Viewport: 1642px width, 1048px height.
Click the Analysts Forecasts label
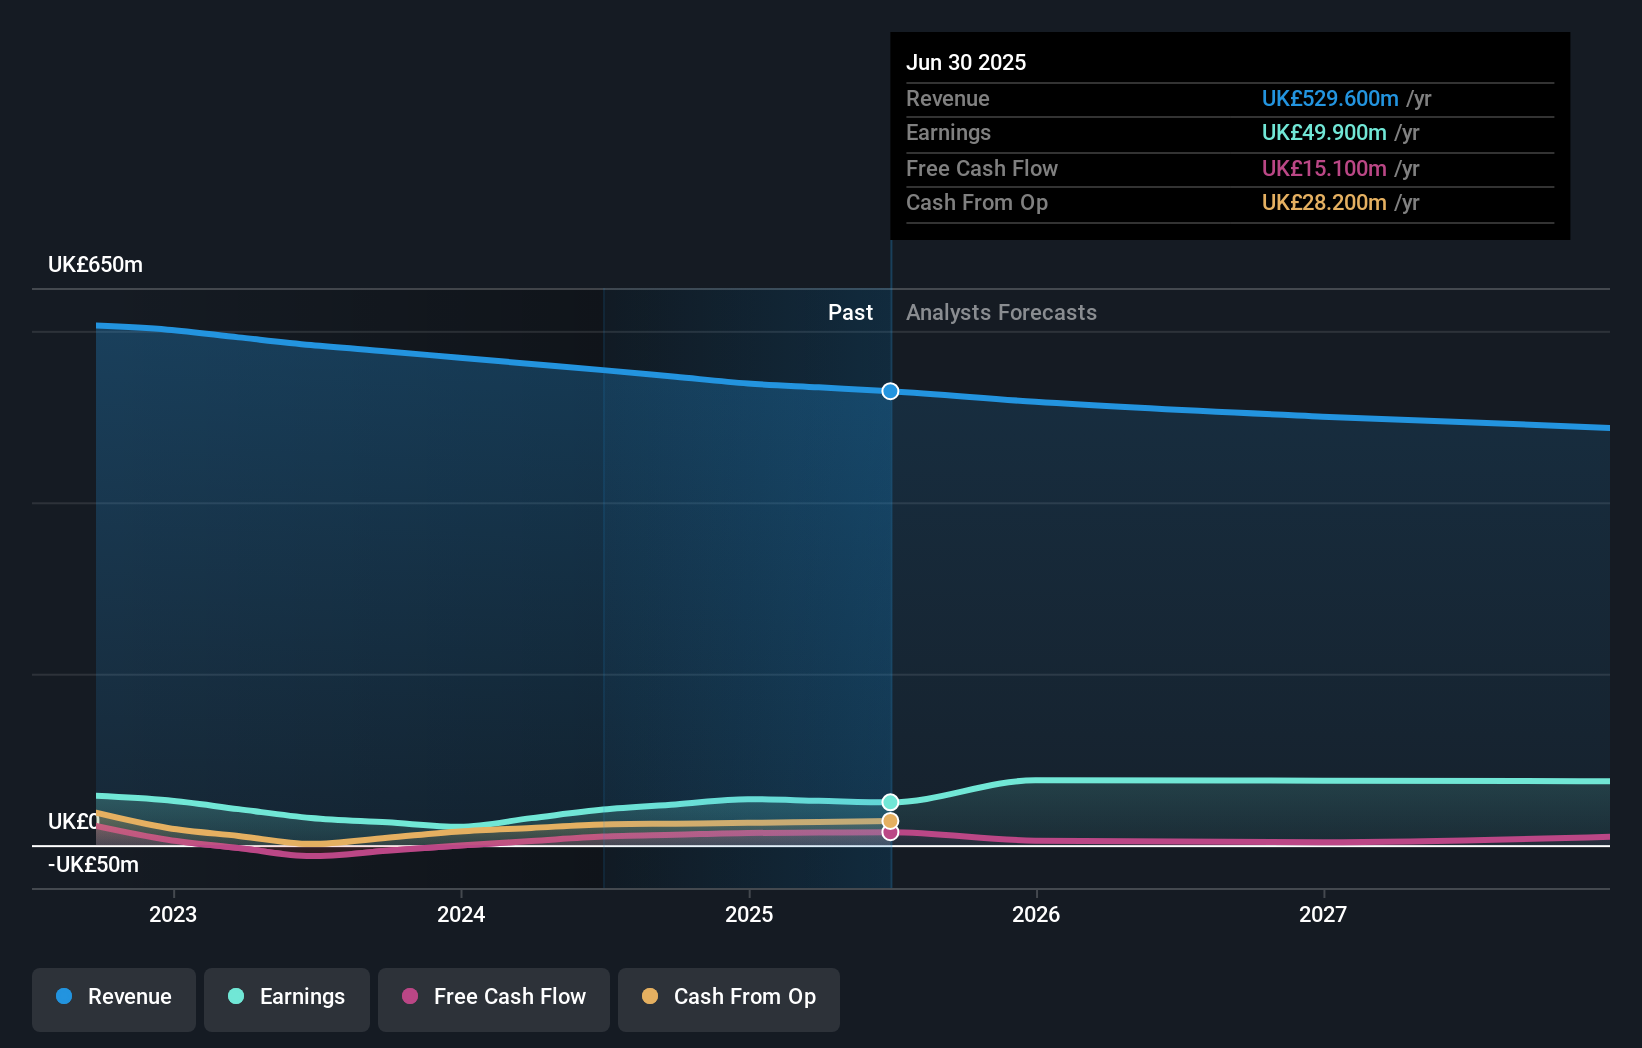[1001, 313]
